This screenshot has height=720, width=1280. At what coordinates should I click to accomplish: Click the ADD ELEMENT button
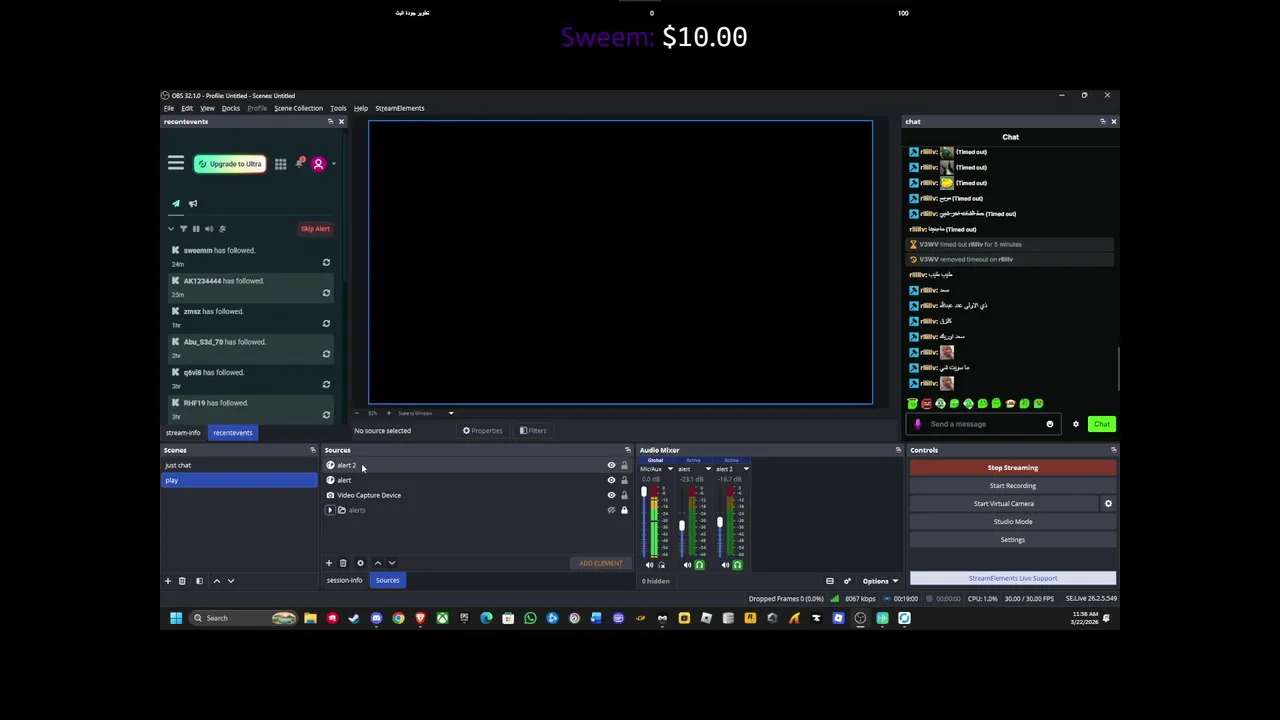click(x=600, y=563)
